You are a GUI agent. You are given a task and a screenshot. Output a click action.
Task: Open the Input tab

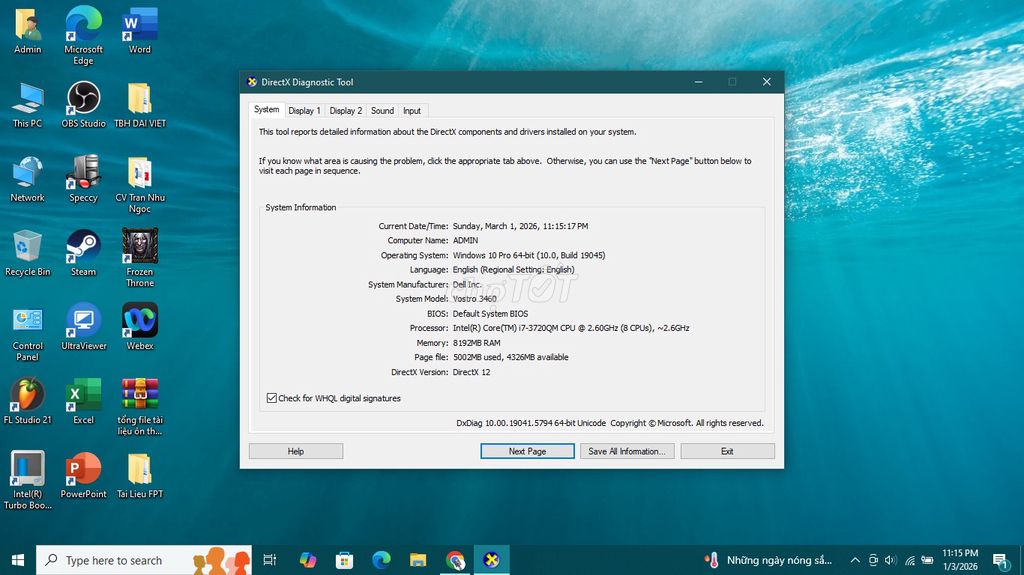tap(411, 110)
